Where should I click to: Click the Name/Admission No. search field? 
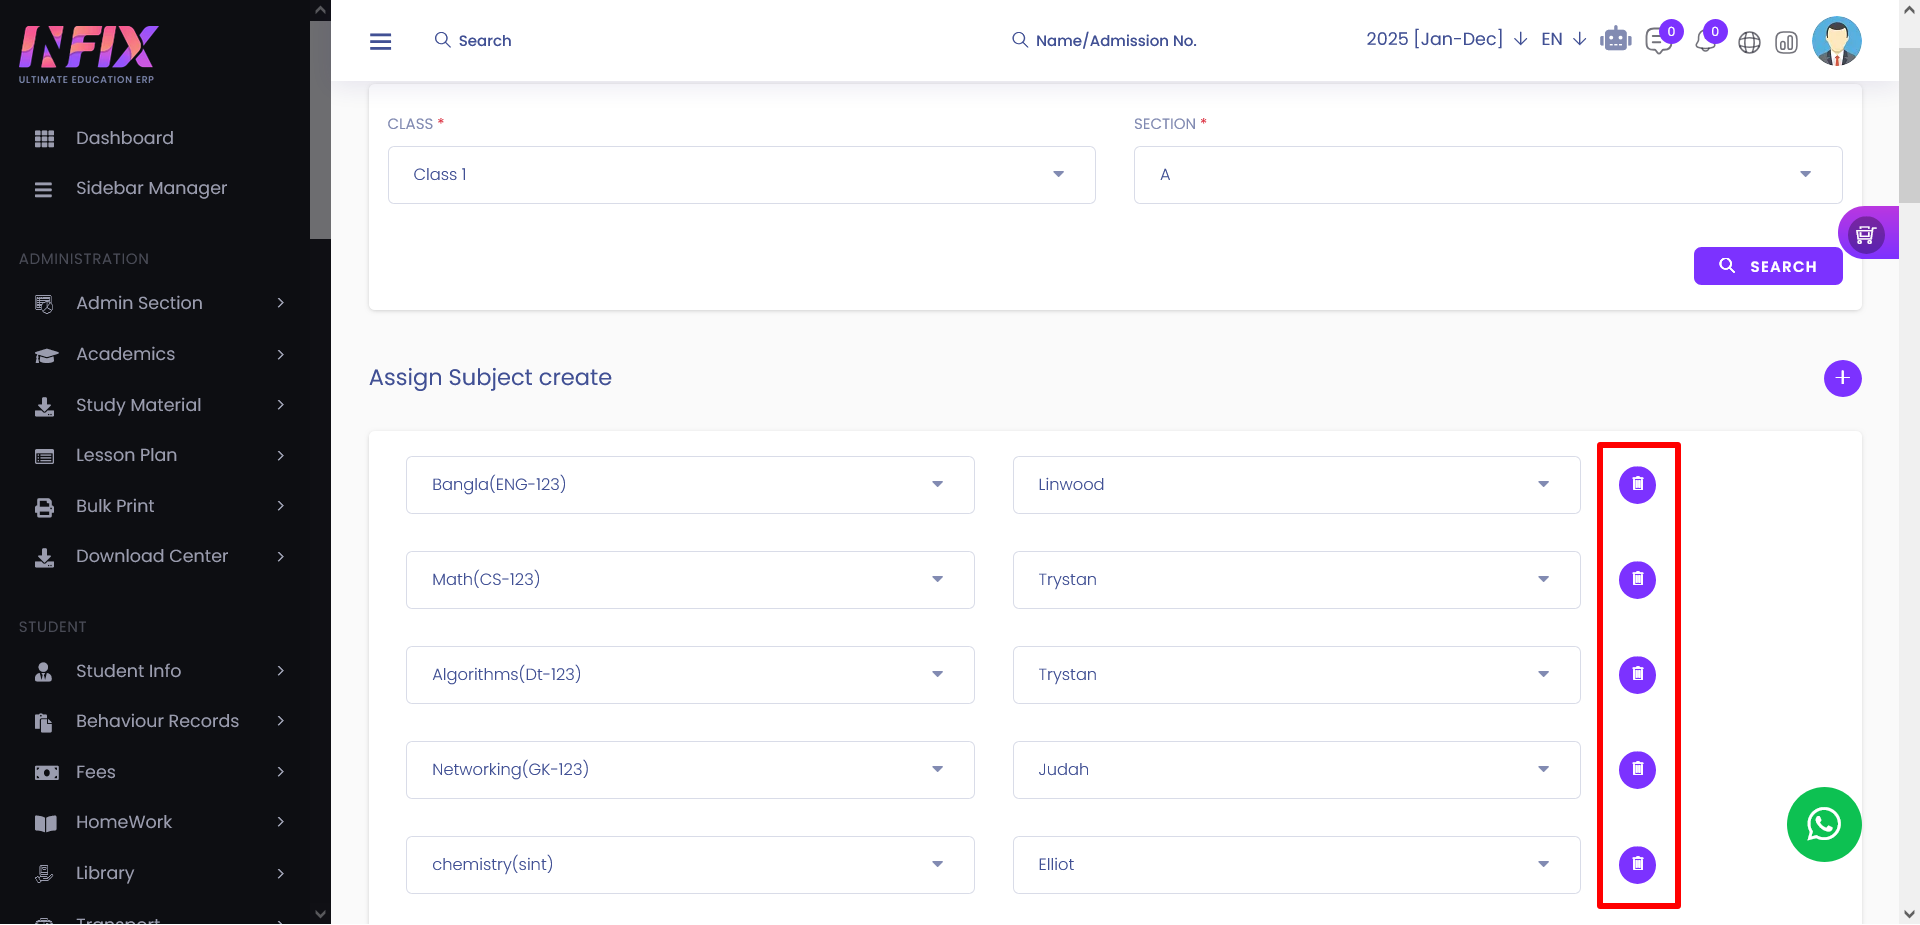coord(1115,41)
